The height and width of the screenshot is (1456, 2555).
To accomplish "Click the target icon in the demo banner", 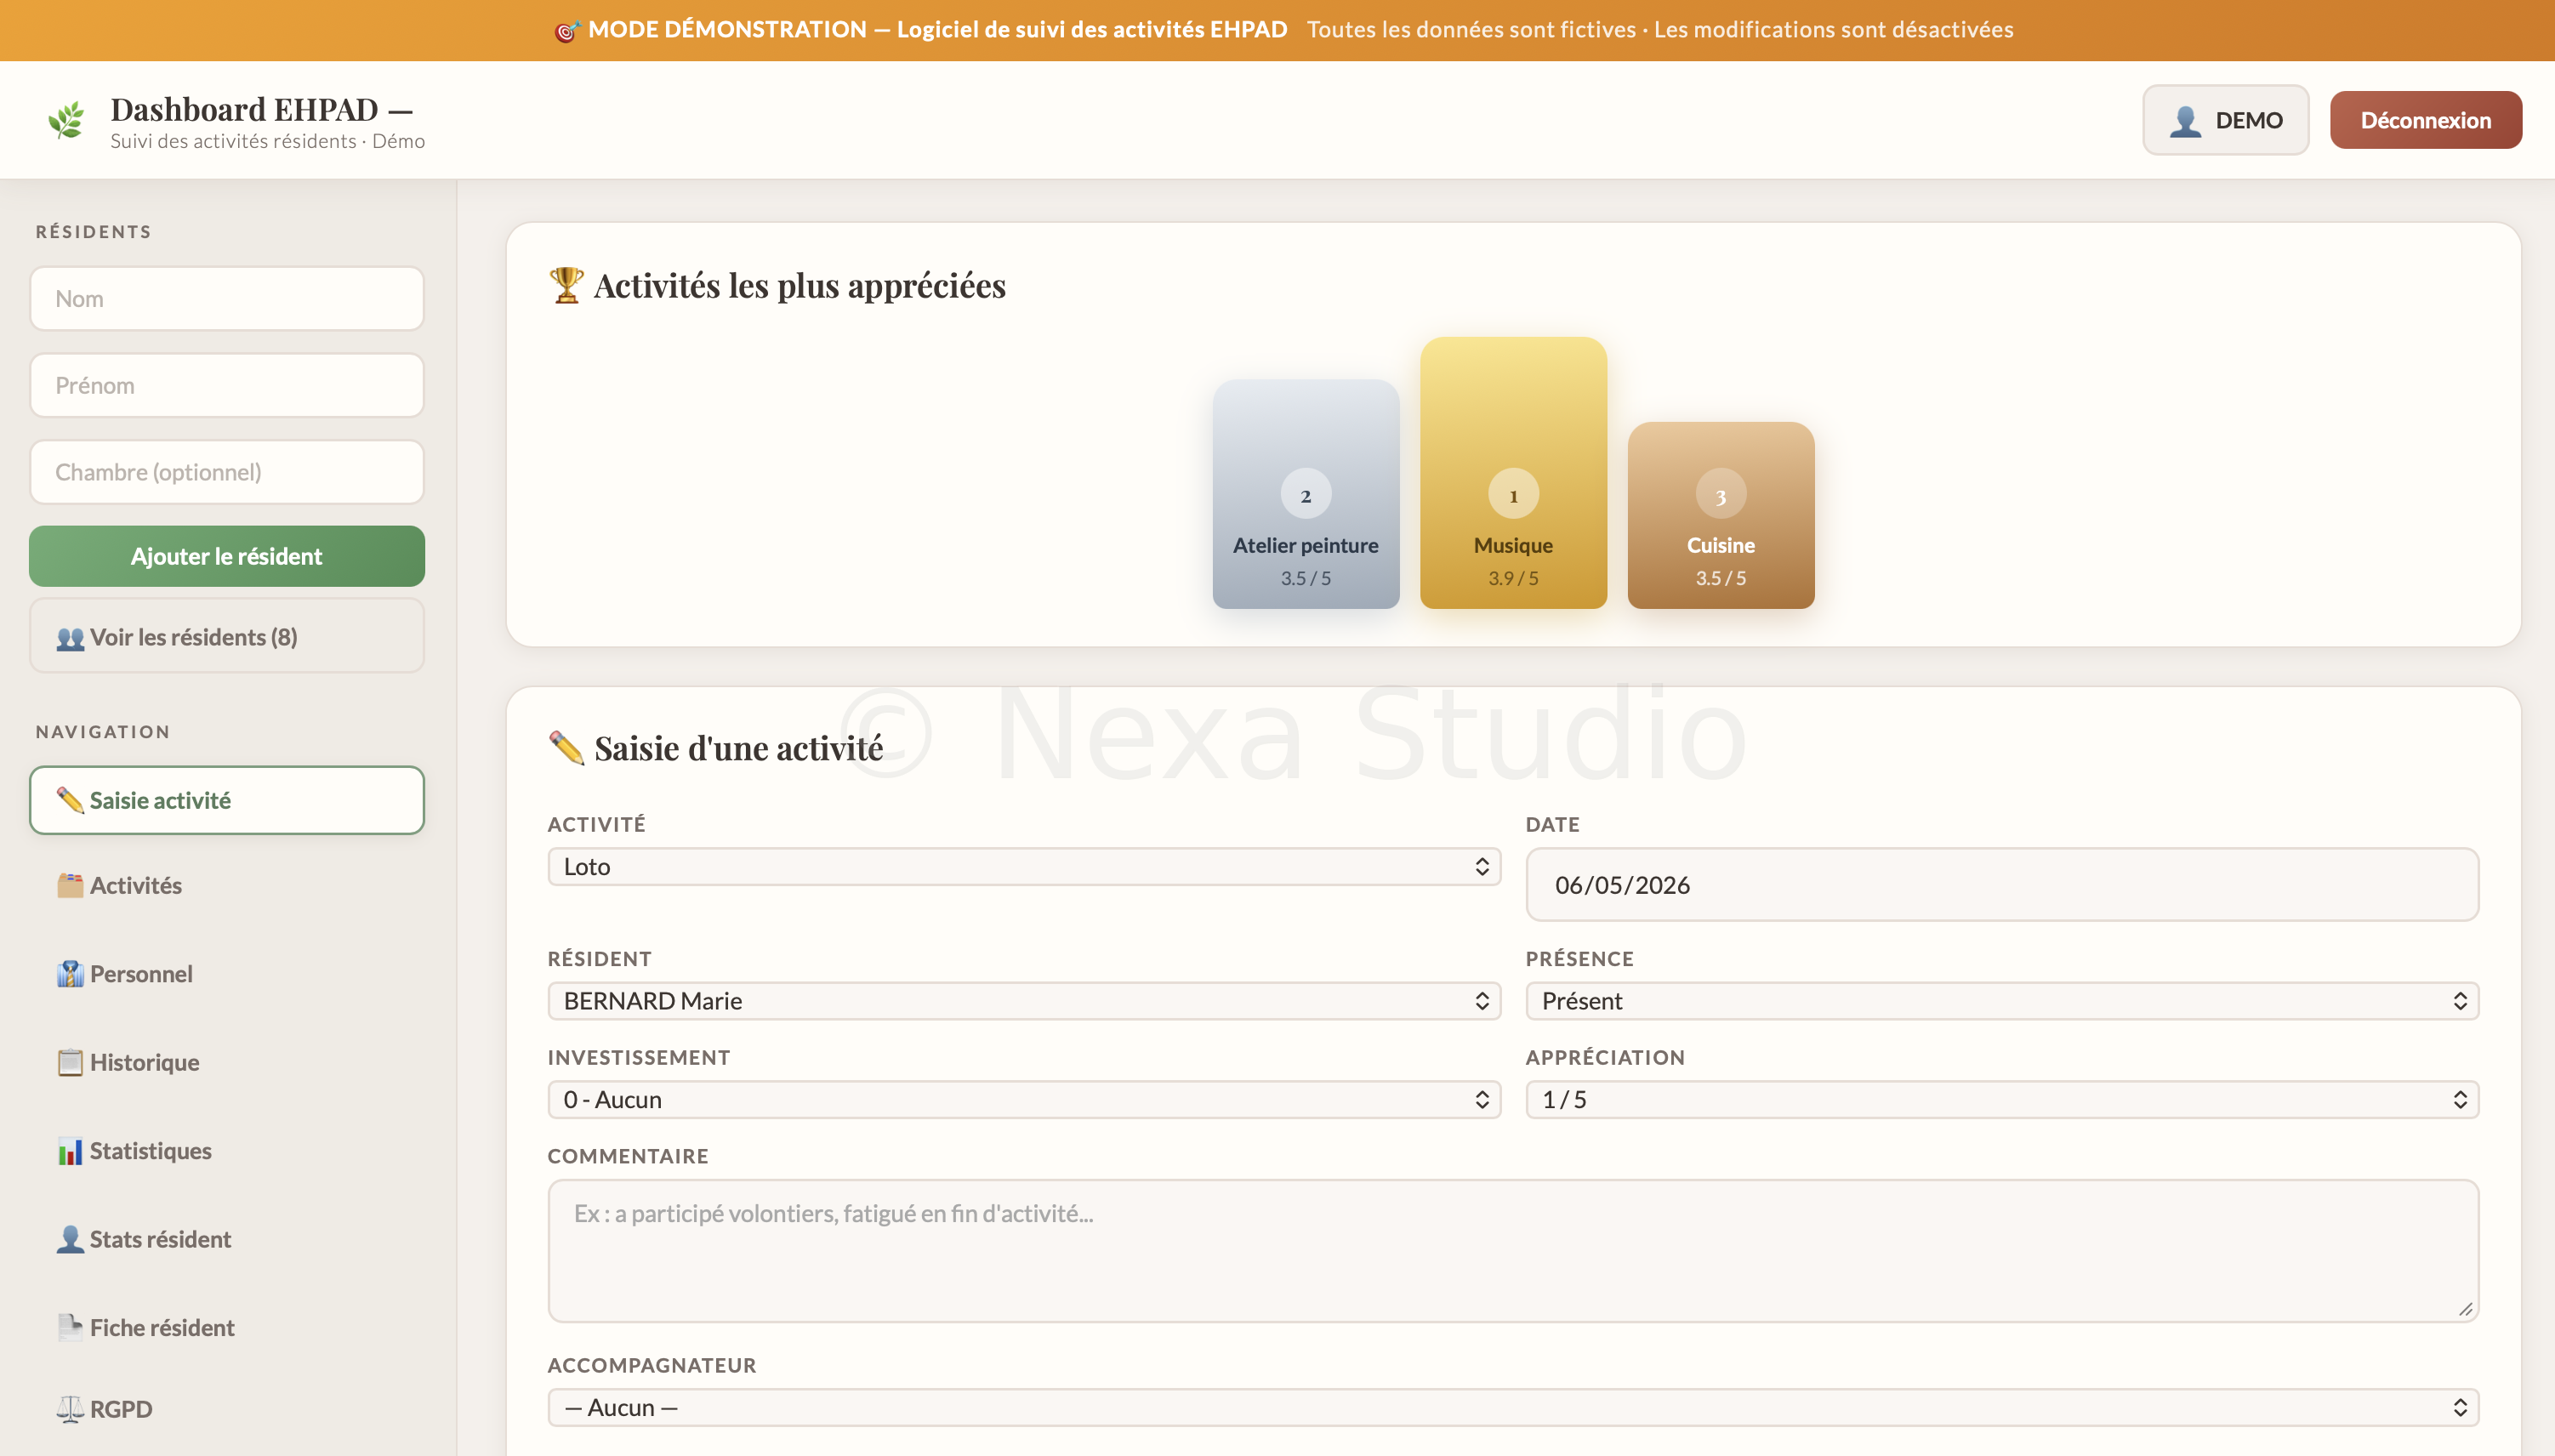I will pyautogui.click(x=567, y=31).
